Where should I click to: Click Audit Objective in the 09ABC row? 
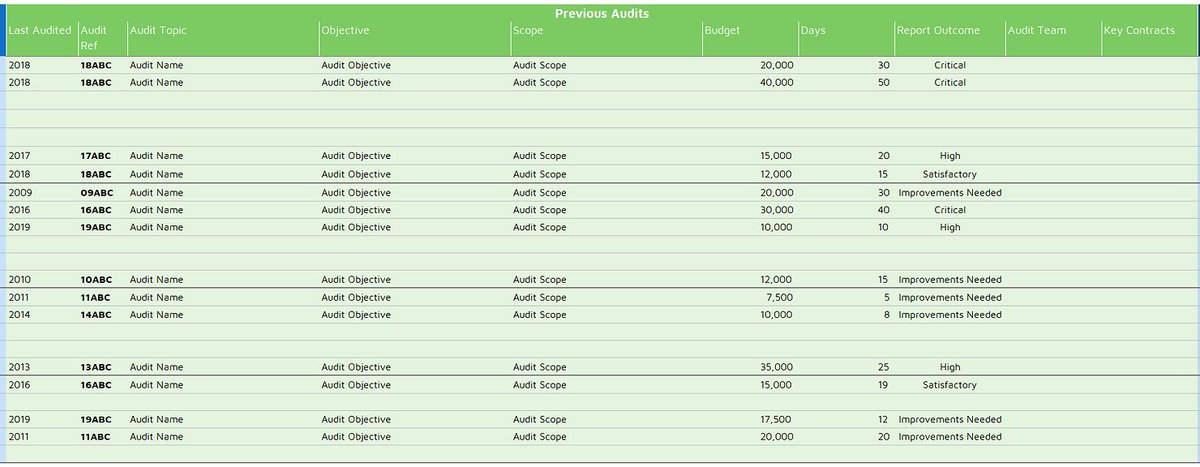(x=356, y=192)
